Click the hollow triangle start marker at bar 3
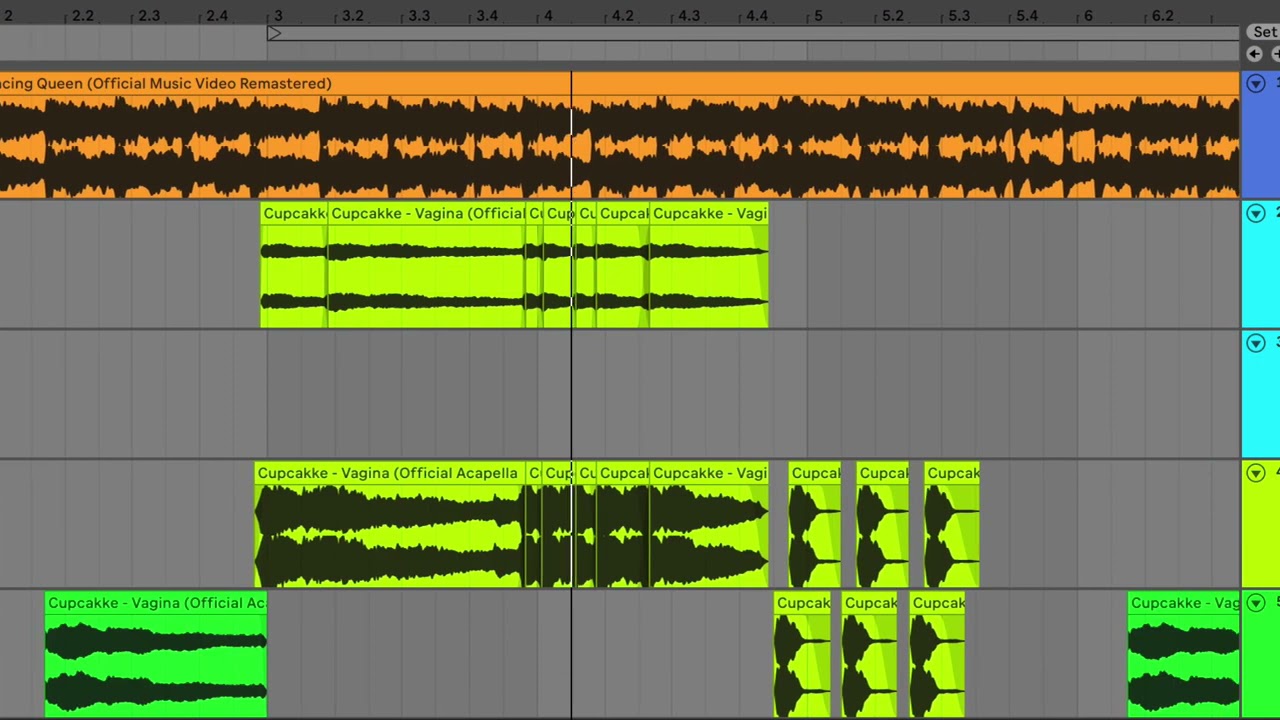 [274, 34]
